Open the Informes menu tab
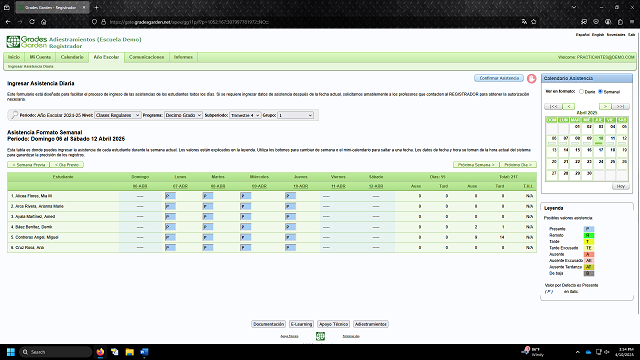This screenshot has height=360, width=640. [x=183, y=57]
